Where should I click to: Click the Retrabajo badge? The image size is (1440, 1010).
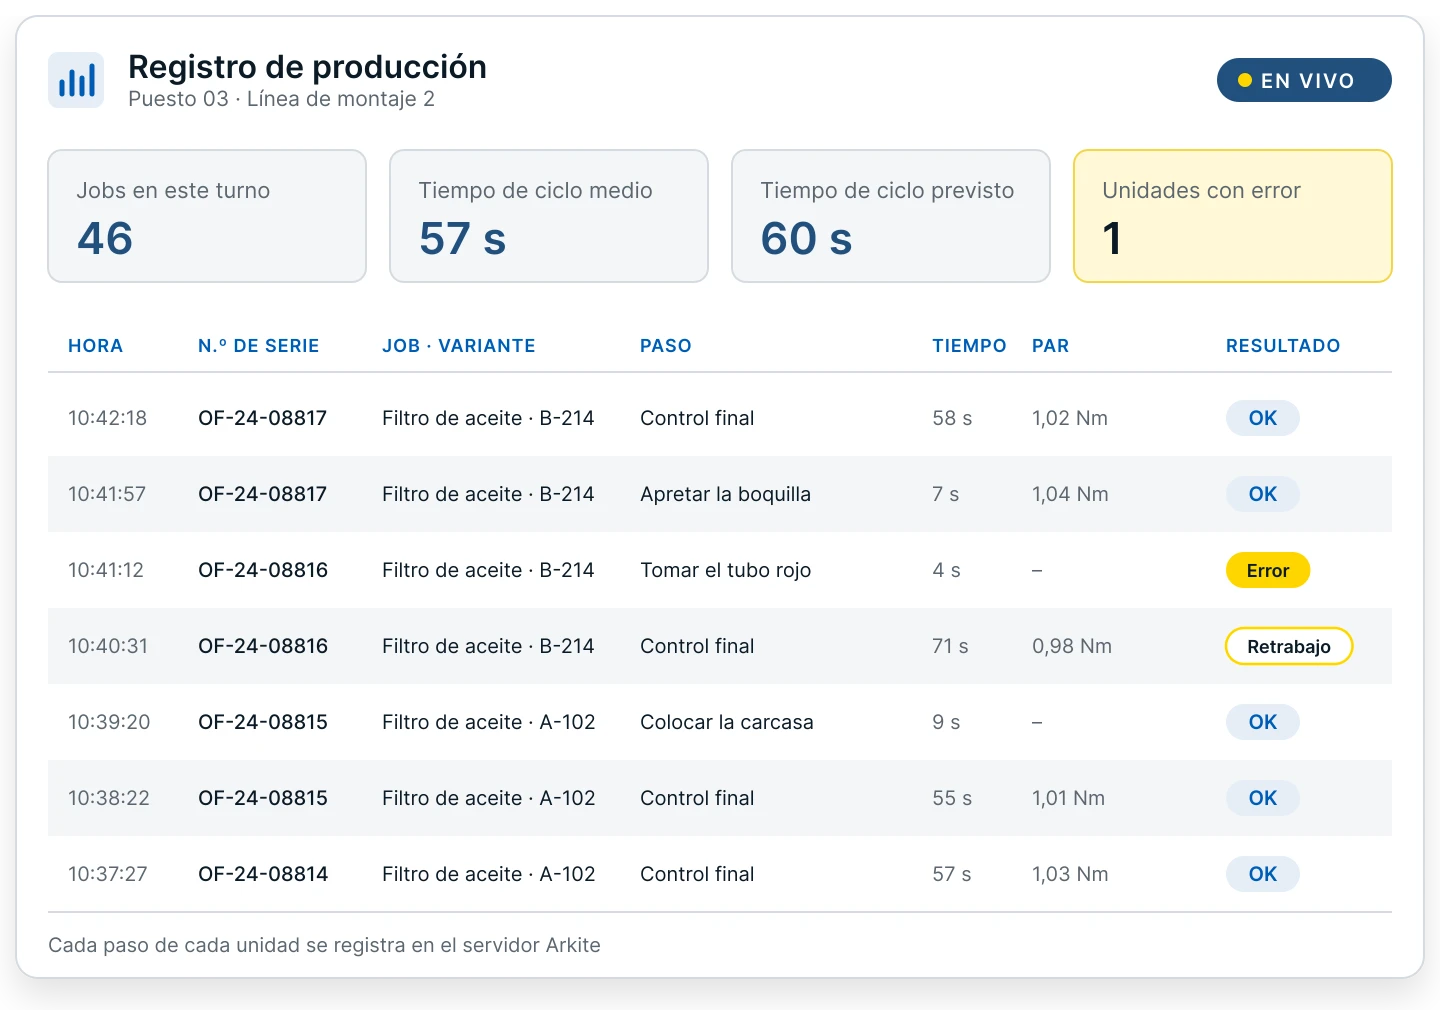point(1289,646)
